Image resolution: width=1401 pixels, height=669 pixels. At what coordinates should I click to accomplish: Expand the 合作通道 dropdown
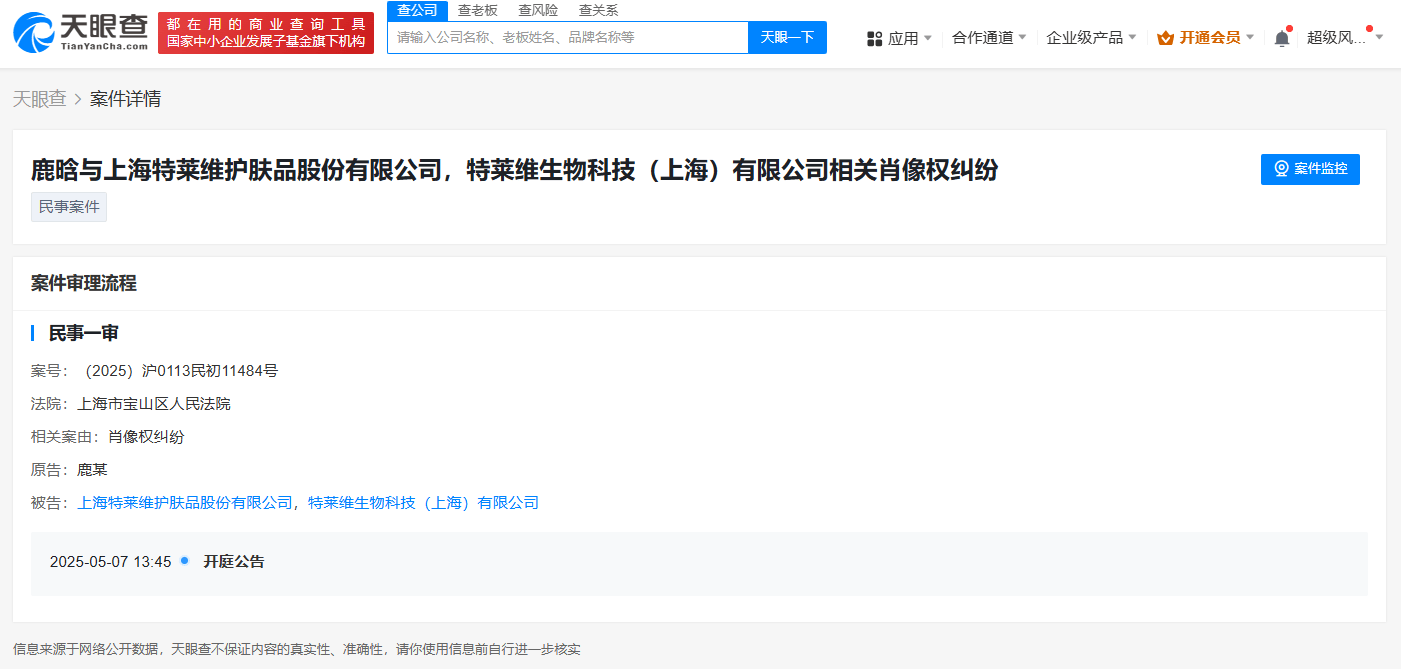(x=988, y=38)
